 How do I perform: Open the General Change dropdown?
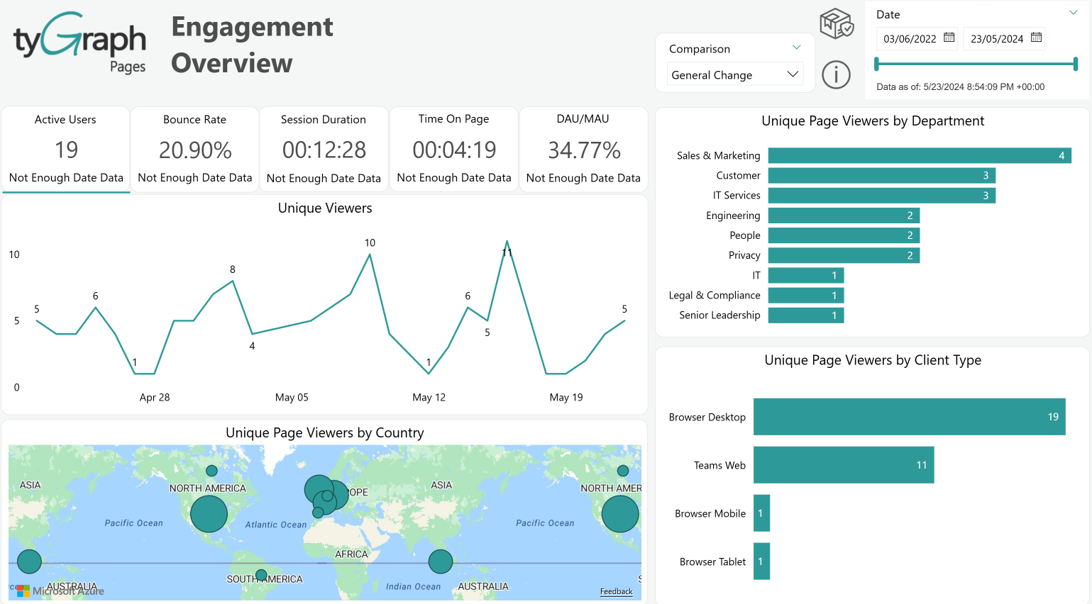[734, 75]
